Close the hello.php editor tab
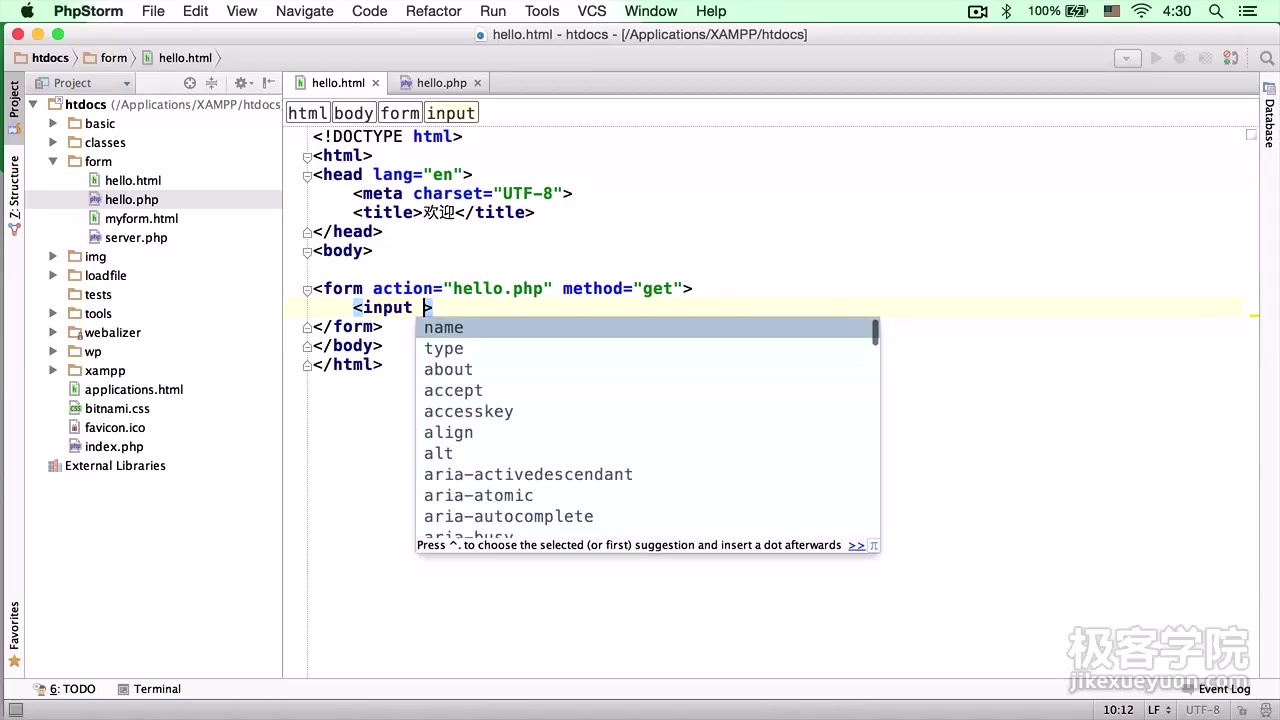1280x720 pixels. tap(477, 83)
